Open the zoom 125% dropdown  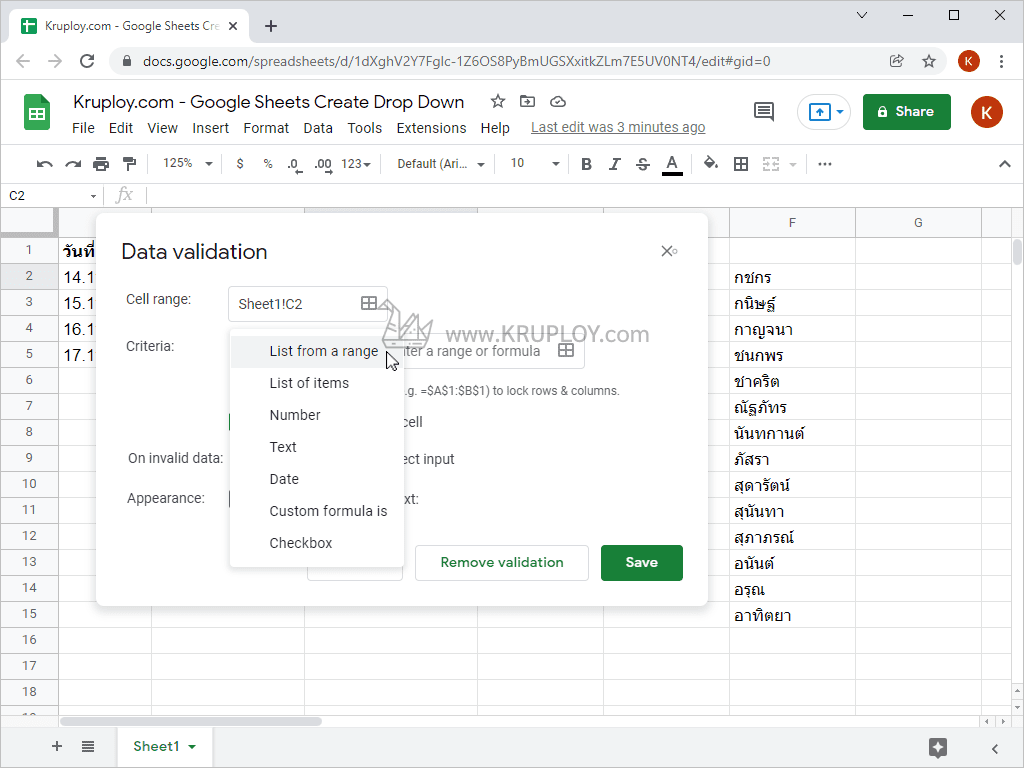tap(188, 164)
